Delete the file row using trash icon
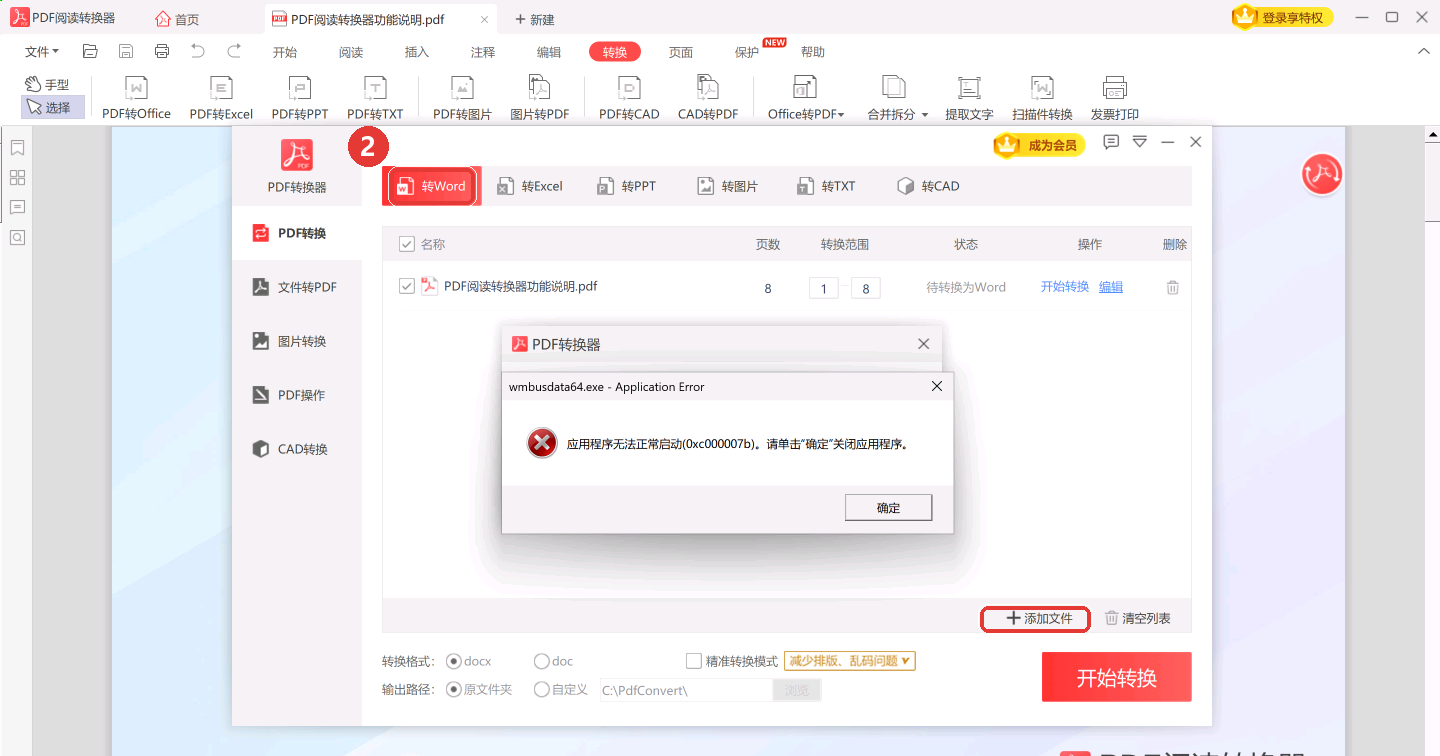This screenshot has width=1440, height=756. coord(1173,287)
